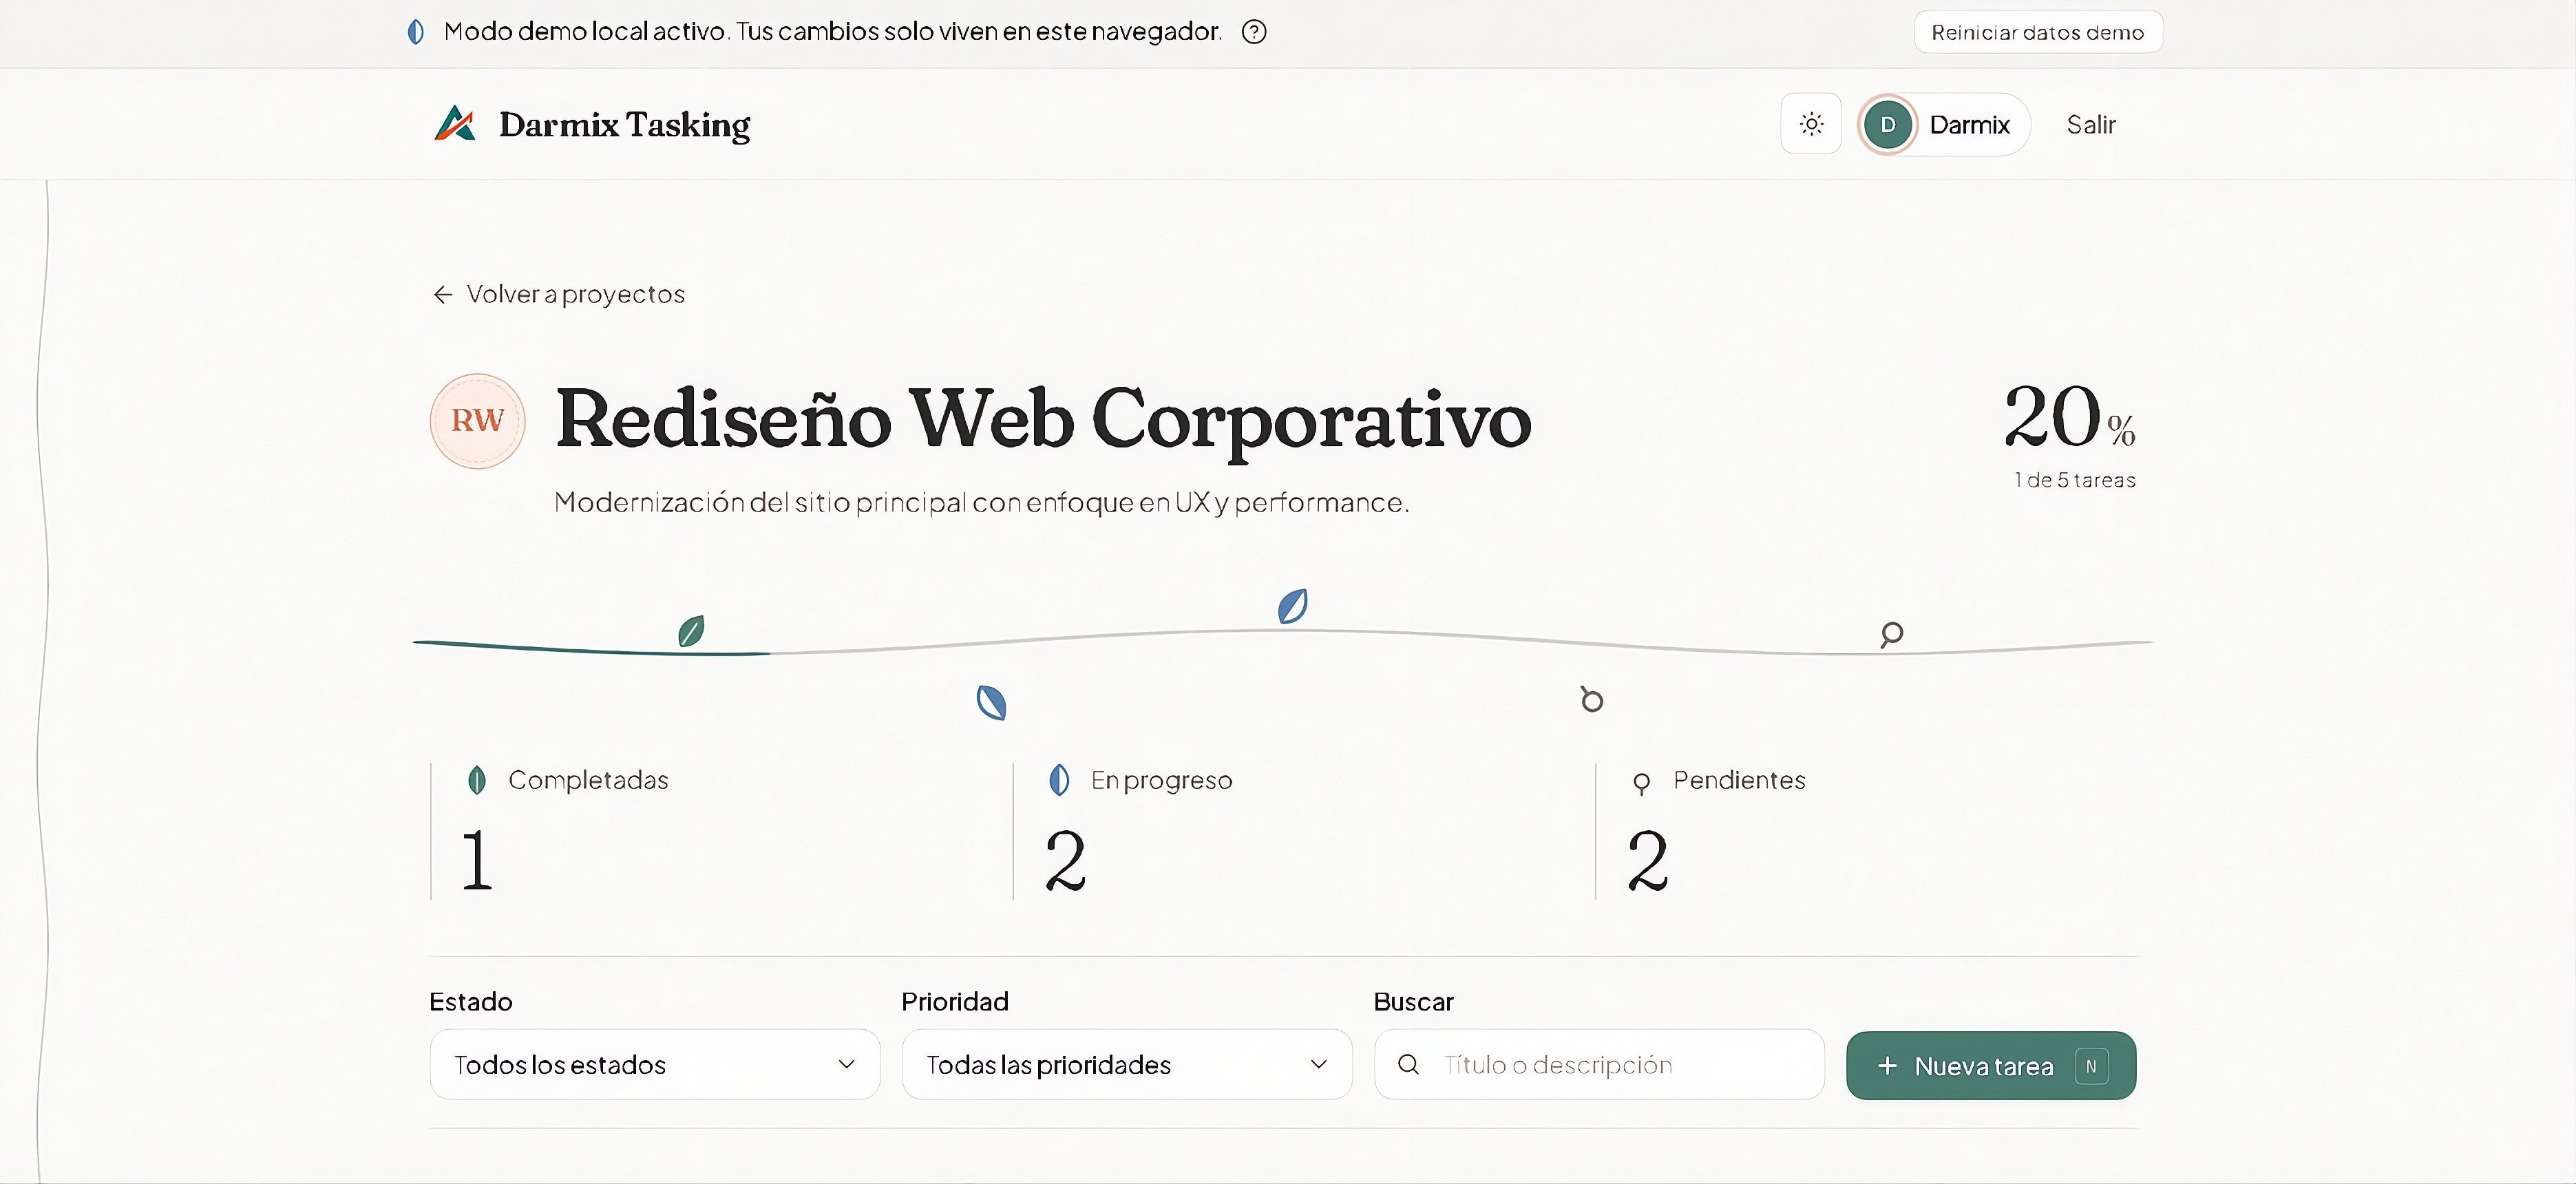Click the Completadas green leaf icon
2576x1184 pixels.
click(x=477, y=780)
